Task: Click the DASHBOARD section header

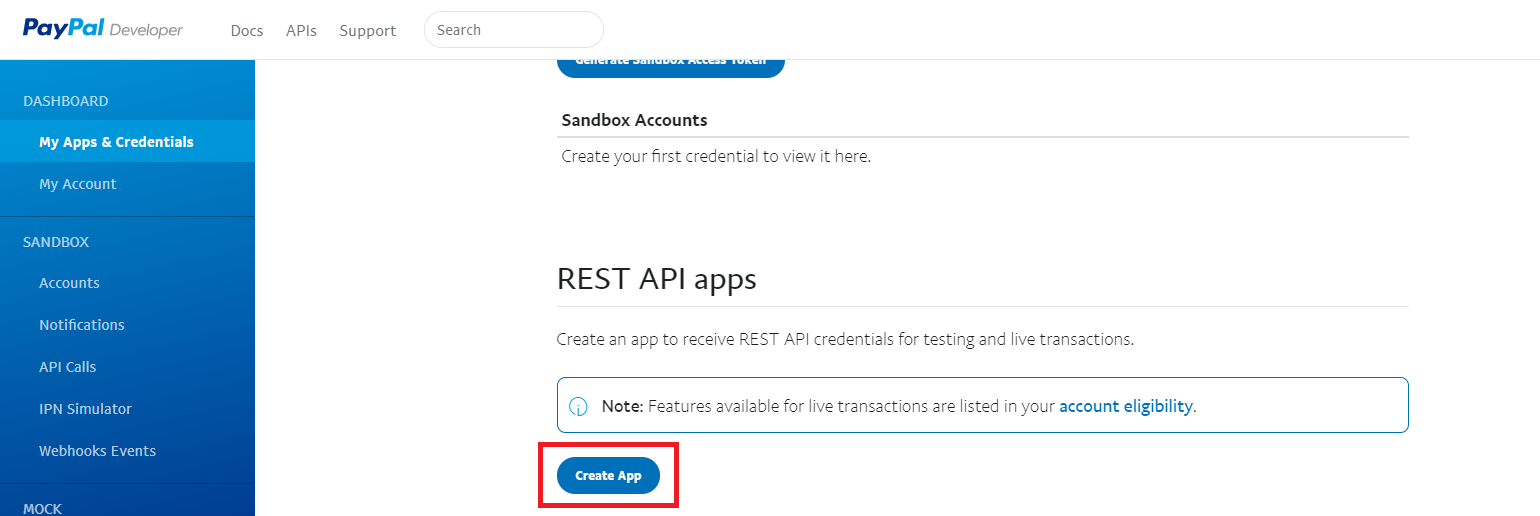Action: (x=66, y=101)
